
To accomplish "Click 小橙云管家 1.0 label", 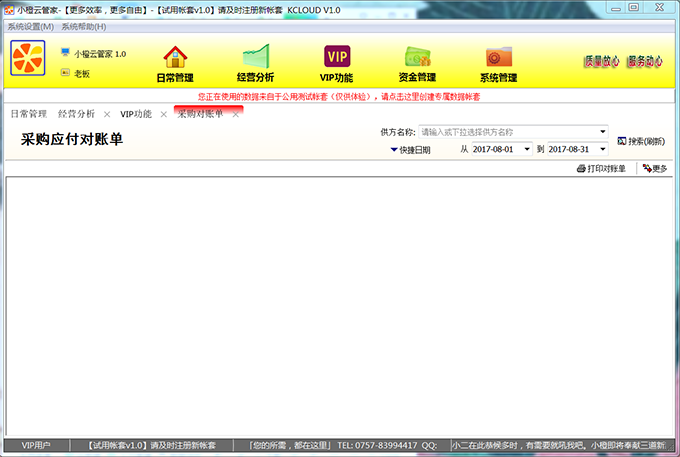I will 100,54.
